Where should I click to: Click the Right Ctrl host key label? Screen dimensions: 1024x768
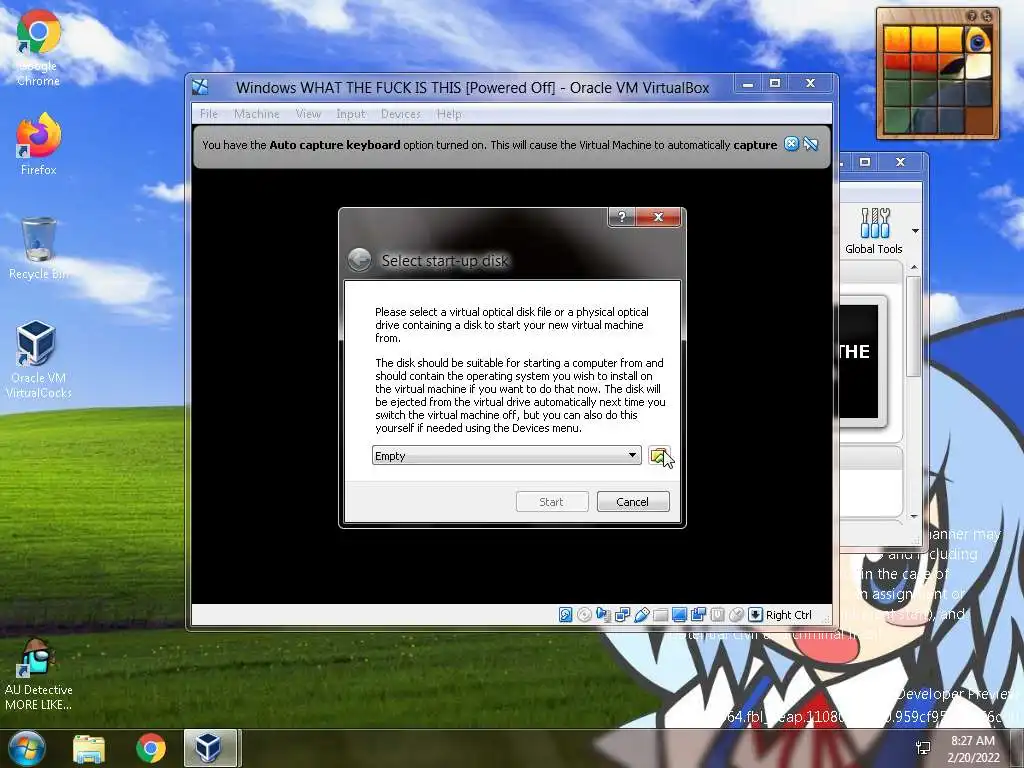(788, 615)
